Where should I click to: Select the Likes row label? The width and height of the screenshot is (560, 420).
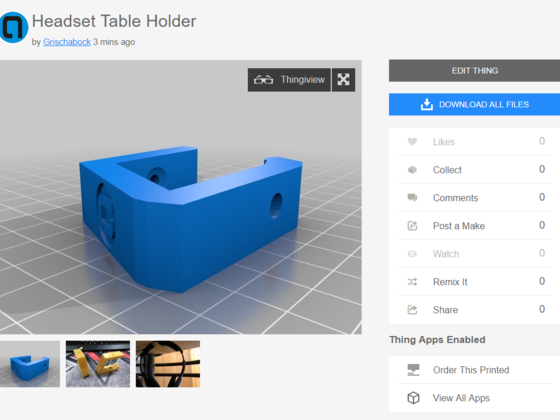pos(444,142)
